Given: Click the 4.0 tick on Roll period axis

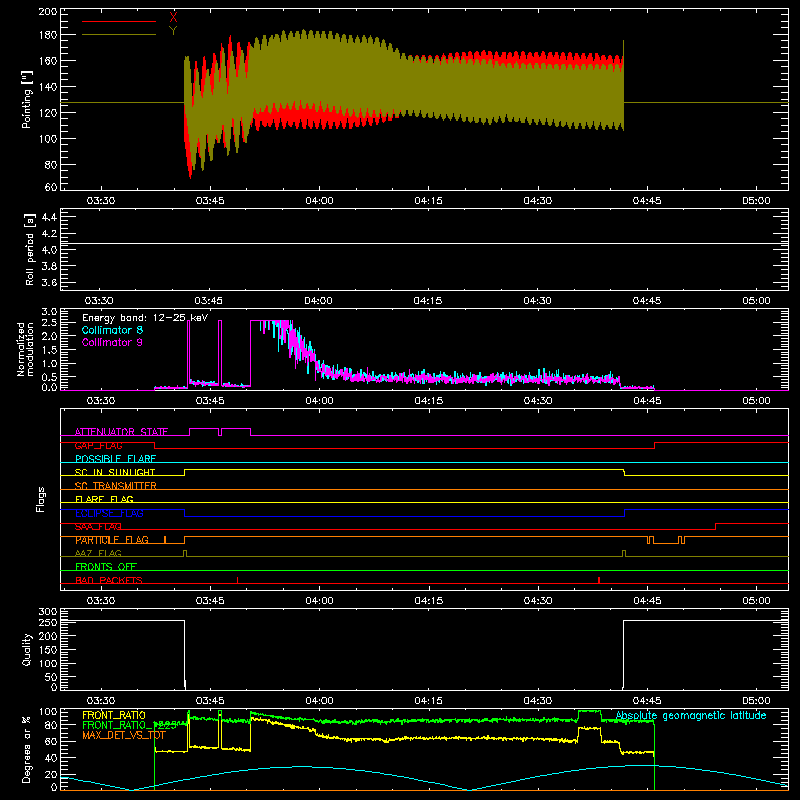Looking at the screenshot, I should pos(49,250).
